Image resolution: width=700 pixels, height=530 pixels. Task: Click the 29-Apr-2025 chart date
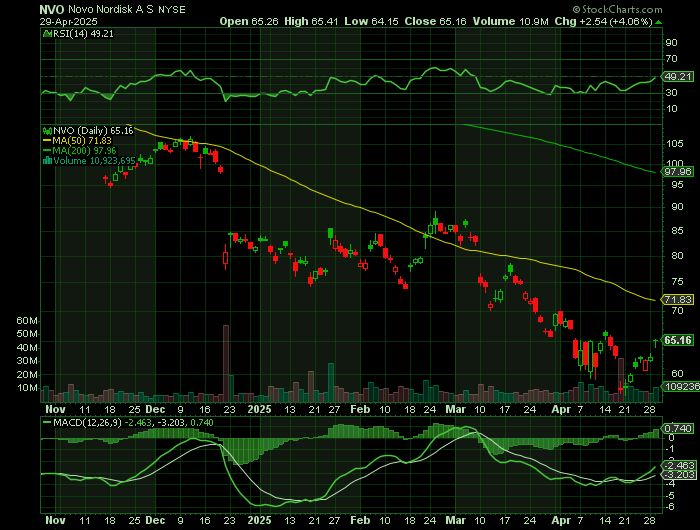pos(68,22)
